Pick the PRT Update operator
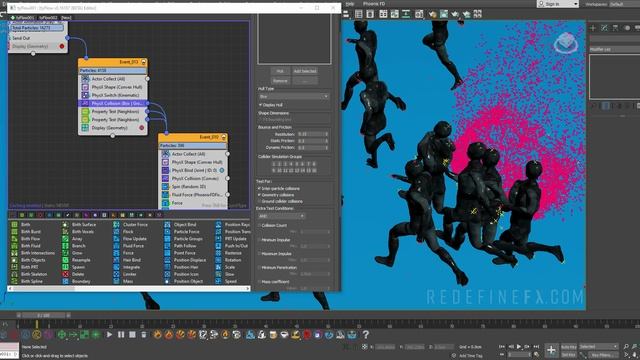Screen dimensions: 640x360 pyautogui.click(x=236, y=239)
